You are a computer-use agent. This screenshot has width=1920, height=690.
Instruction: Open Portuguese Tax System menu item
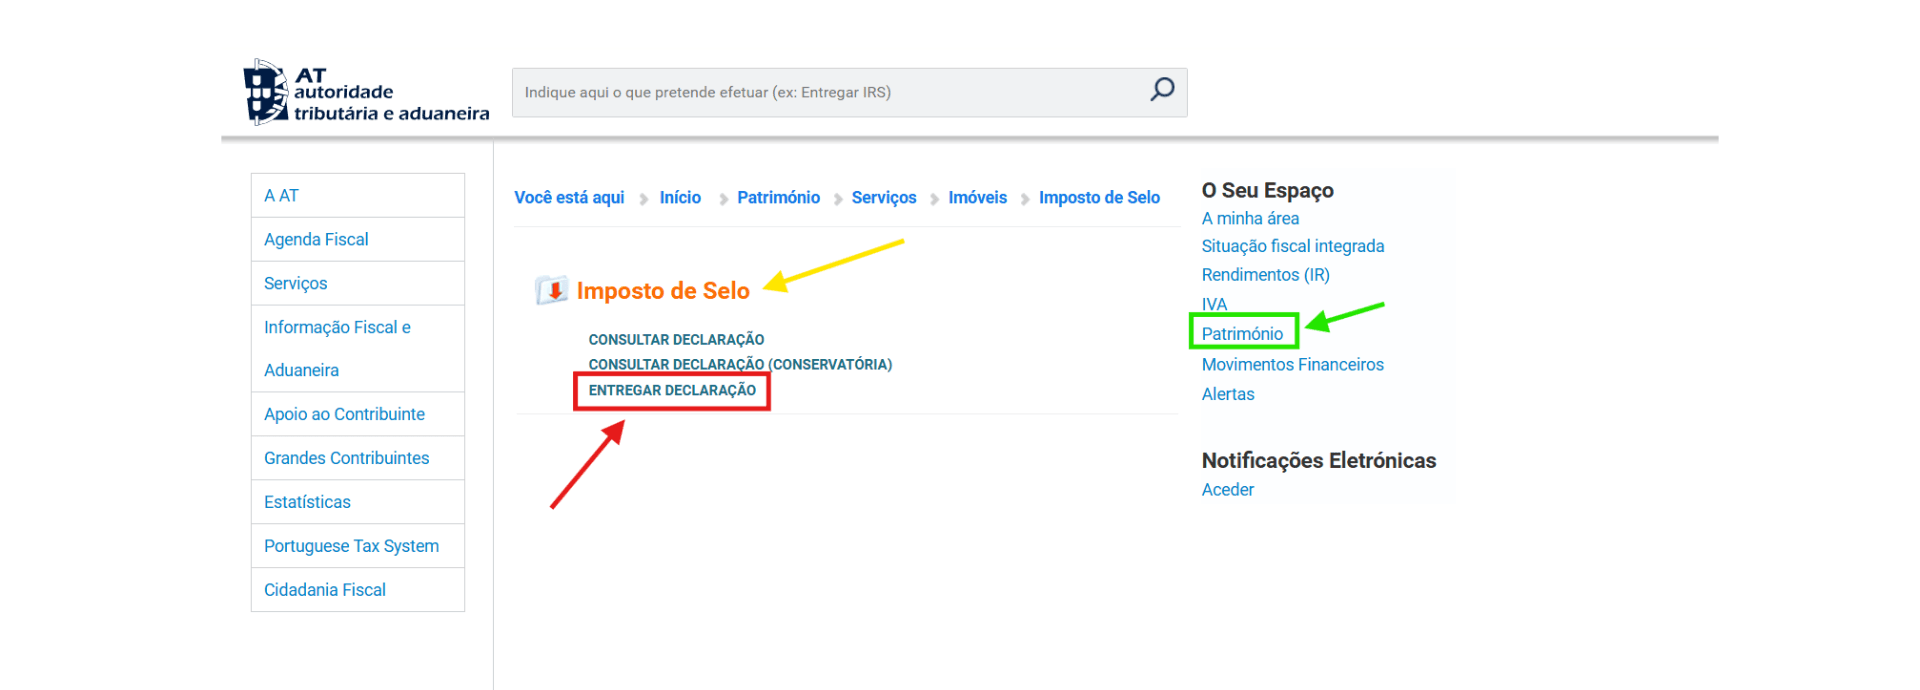pyautogui.click(x=351, y=546)
